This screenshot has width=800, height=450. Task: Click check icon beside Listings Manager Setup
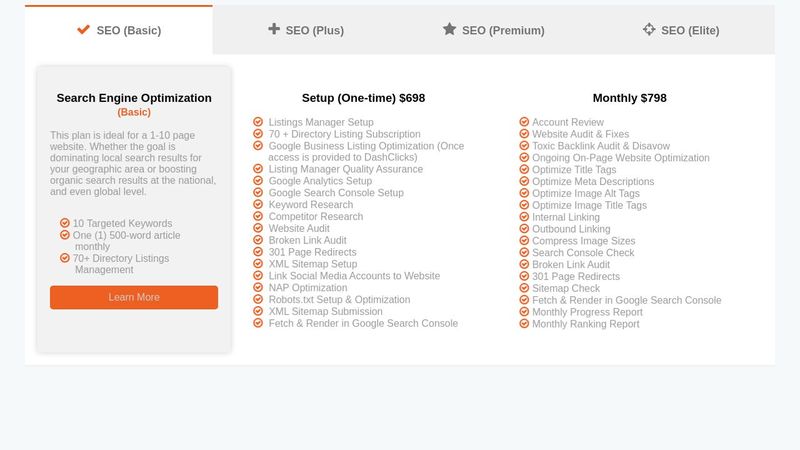tap(258, 122)
